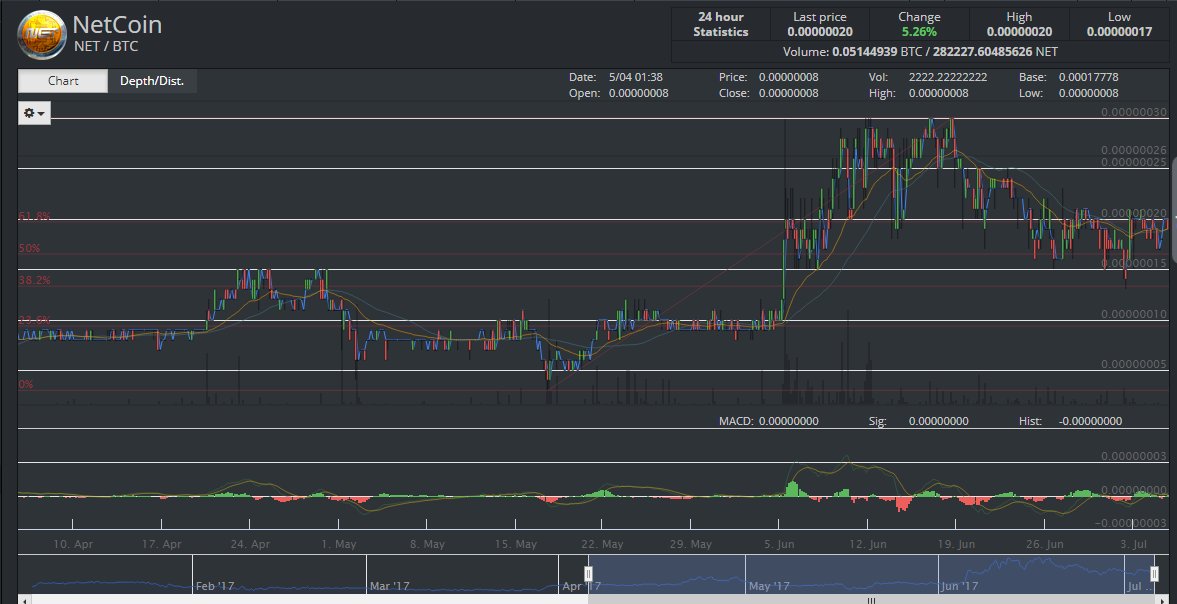Click the 24. Apr date axis label

(x=250, y=544)
